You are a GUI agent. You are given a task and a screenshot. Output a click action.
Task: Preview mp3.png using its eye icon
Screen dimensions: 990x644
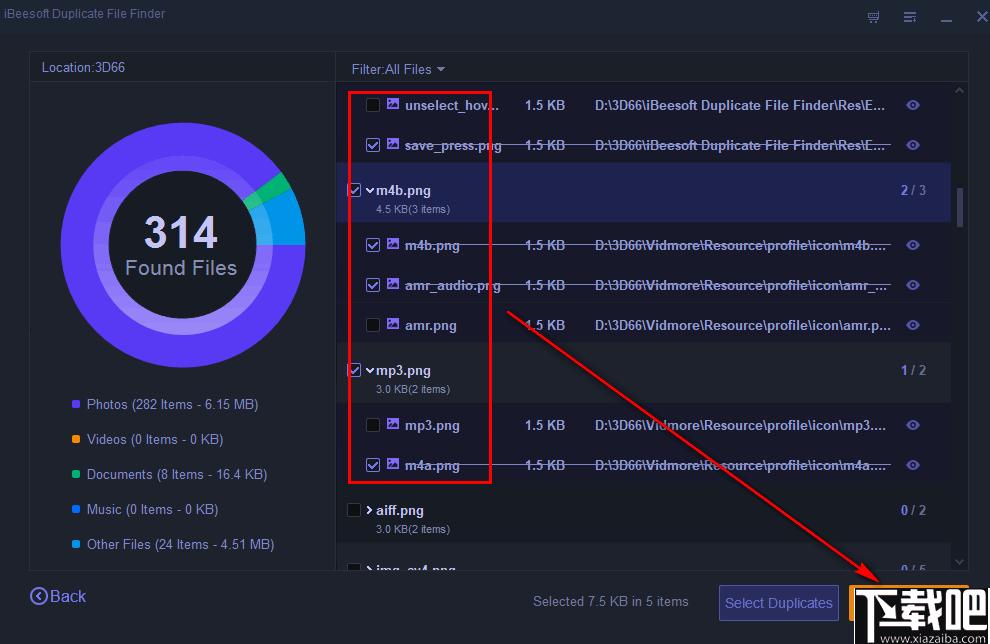pyautogui.click(x=912, y=425)
